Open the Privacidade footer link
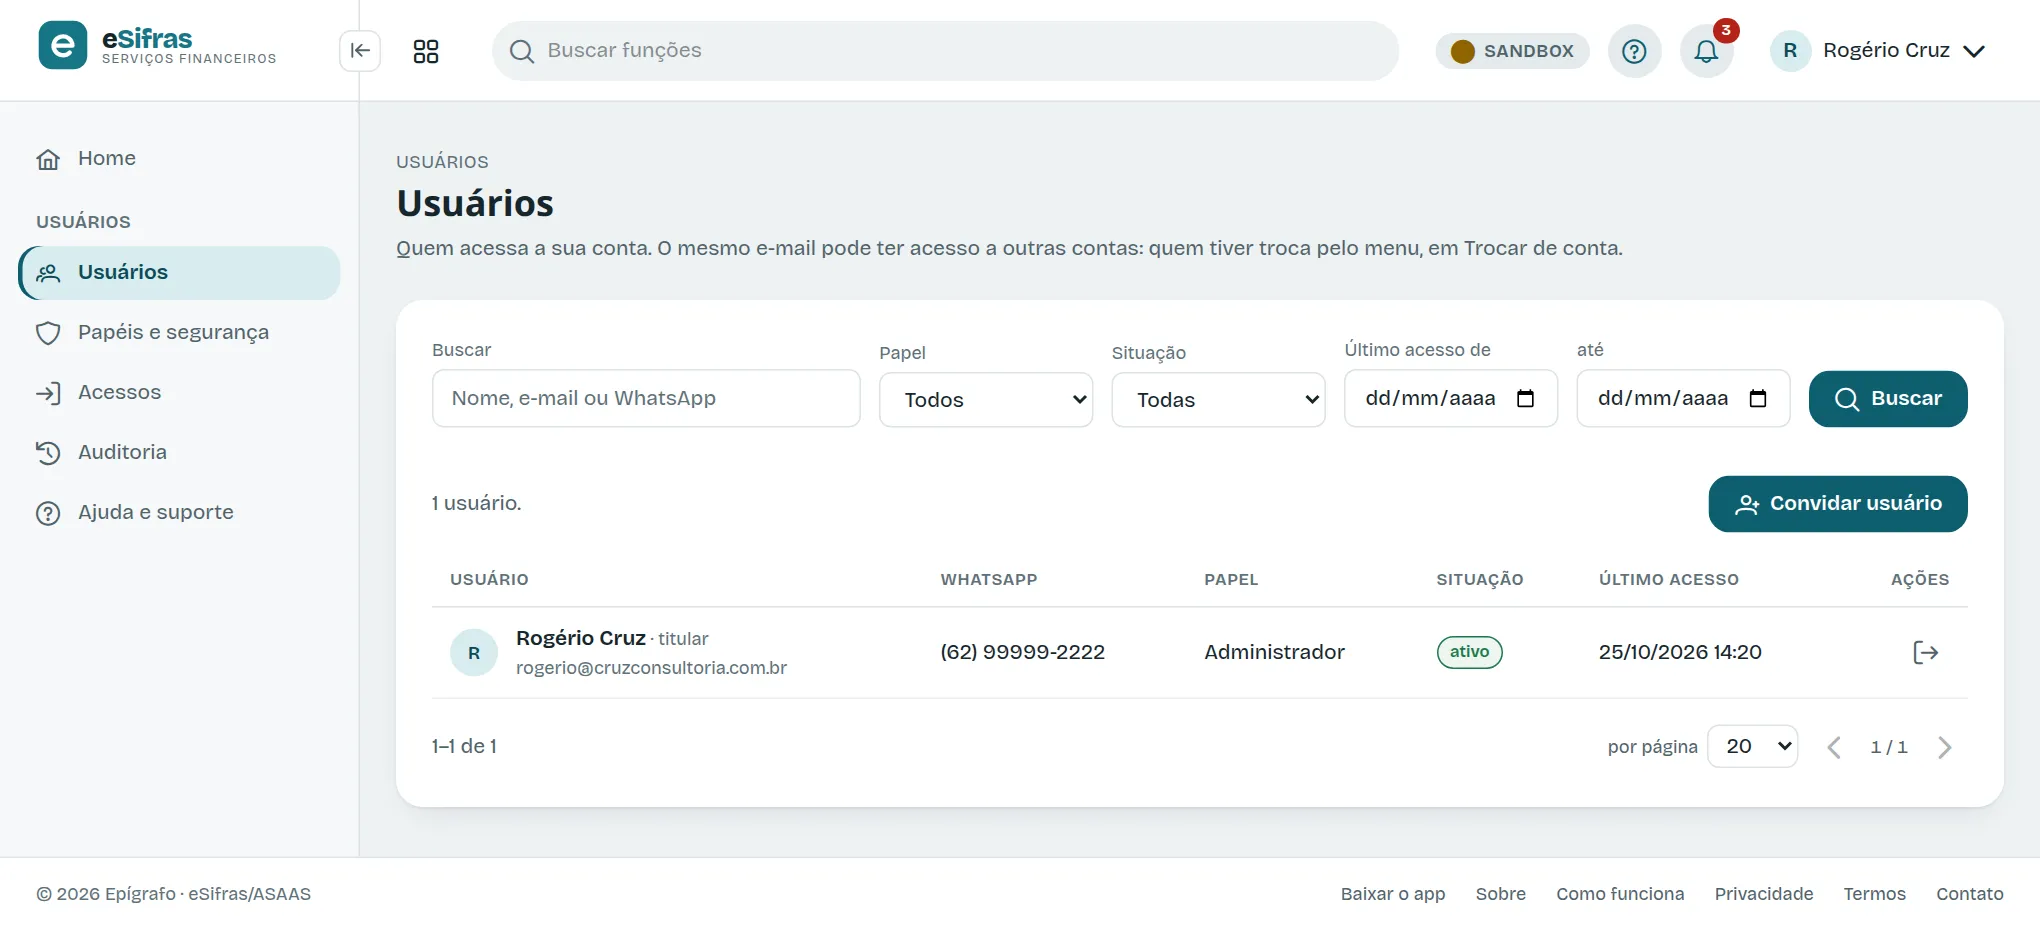 pos(1764,894)
